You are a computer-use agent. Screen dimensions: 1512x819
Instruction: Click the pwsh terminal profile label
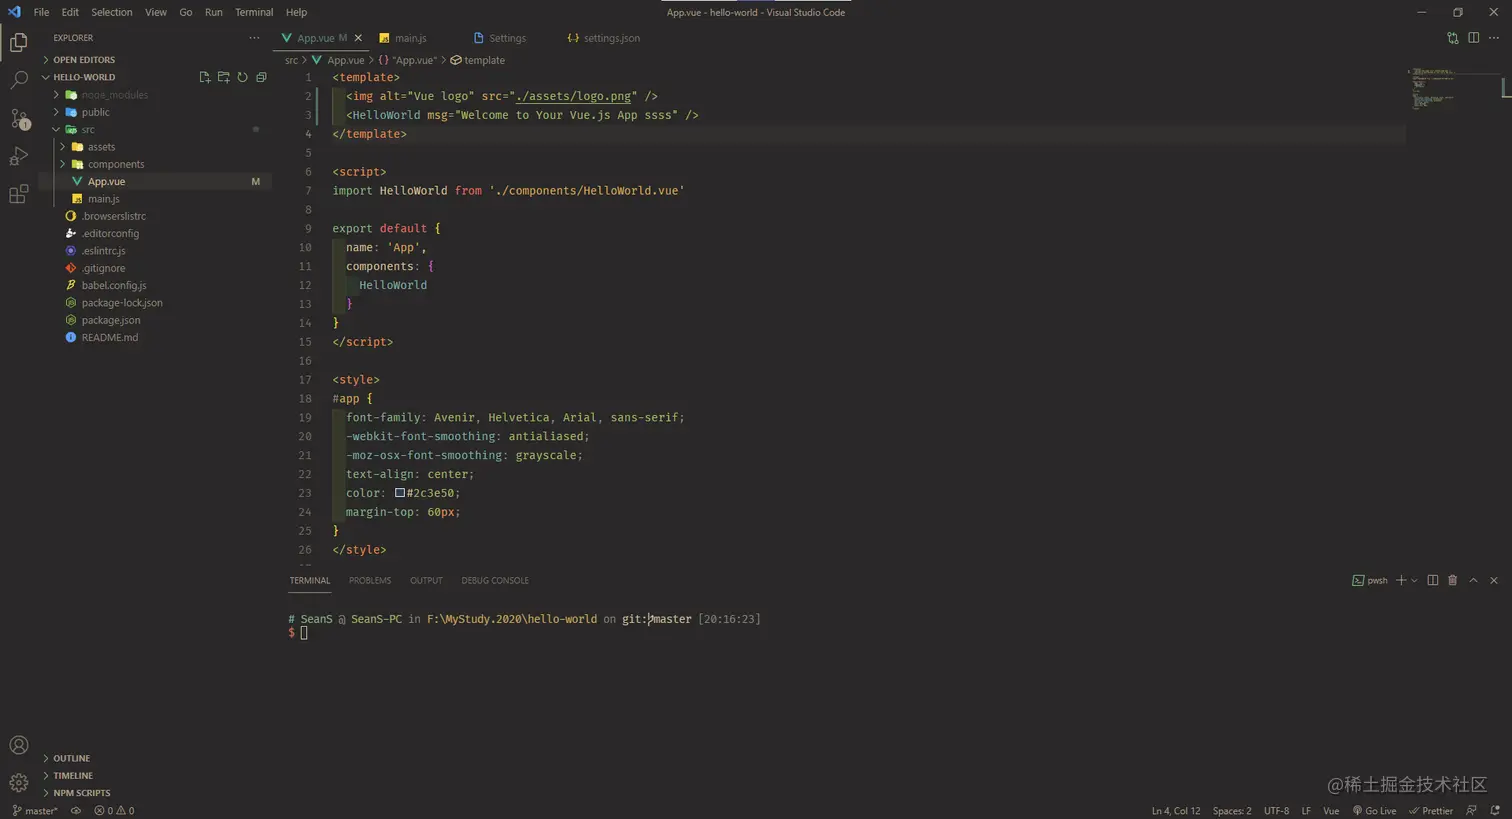pyautogui.click(x=1370, y=580)
